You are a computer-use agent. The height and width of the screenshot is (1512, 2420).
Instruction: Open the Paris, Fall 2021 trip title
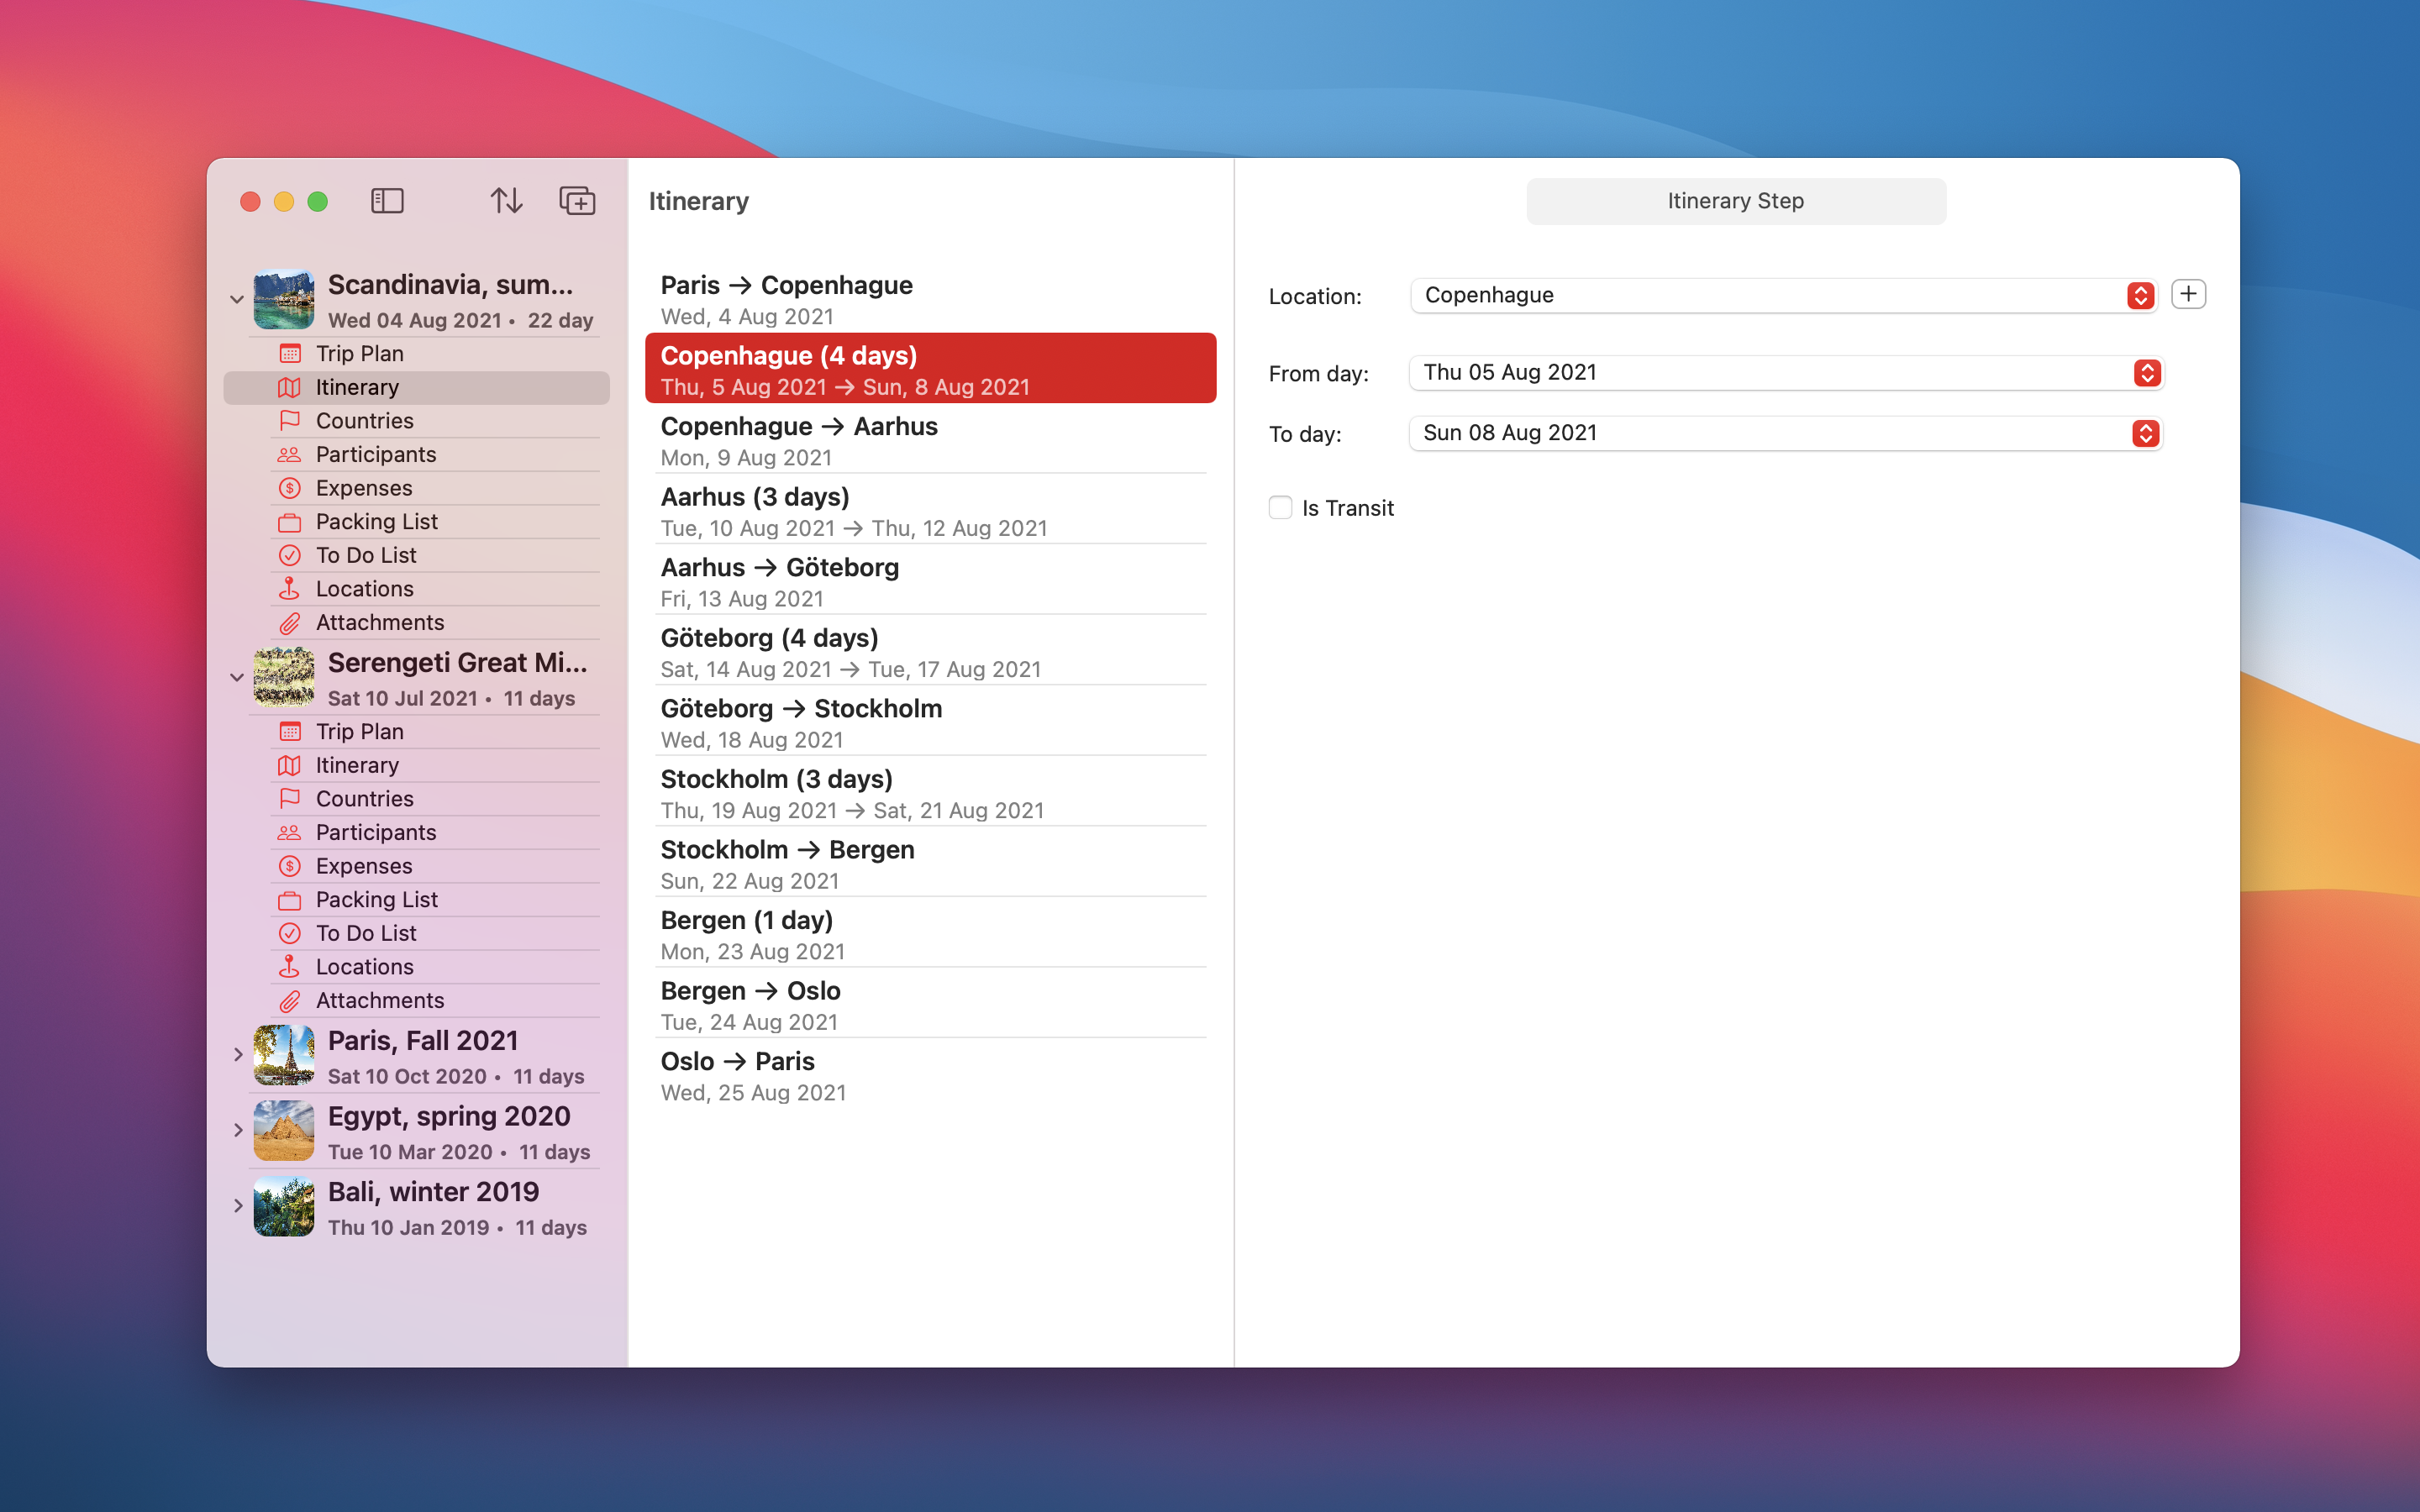[x=423, y=1041]
